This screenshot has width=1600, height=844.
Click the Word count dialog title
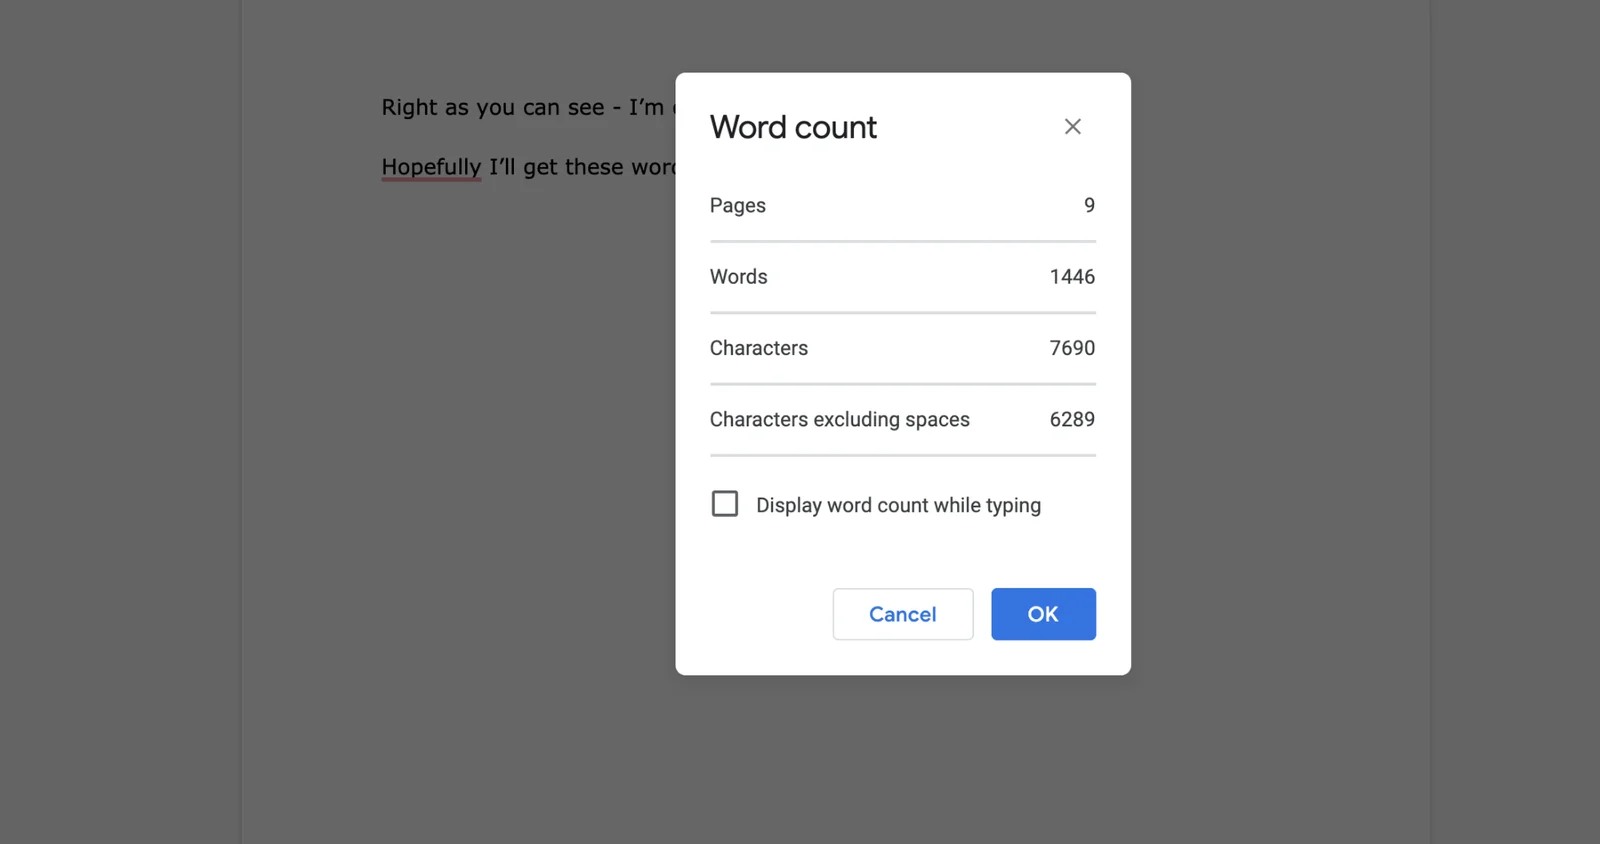(x=793, y=127)
